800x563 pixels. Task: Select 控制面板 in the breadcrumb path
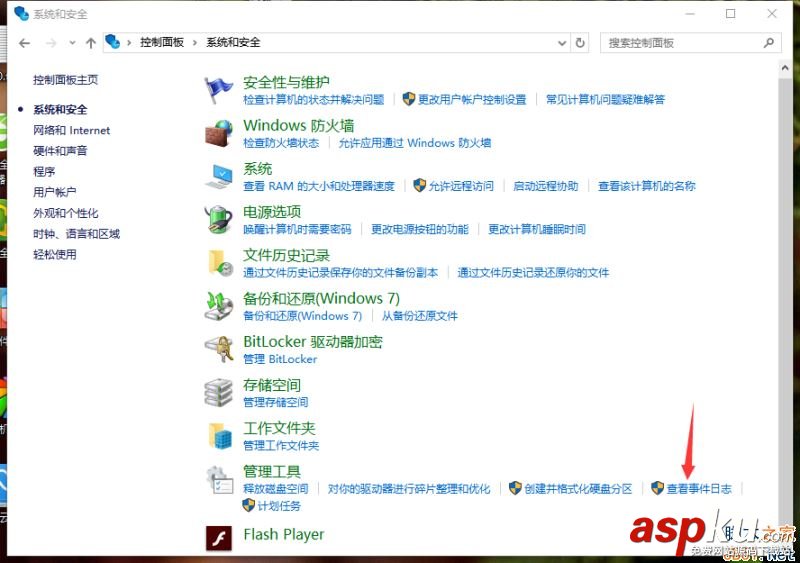(x=162, y=42)
